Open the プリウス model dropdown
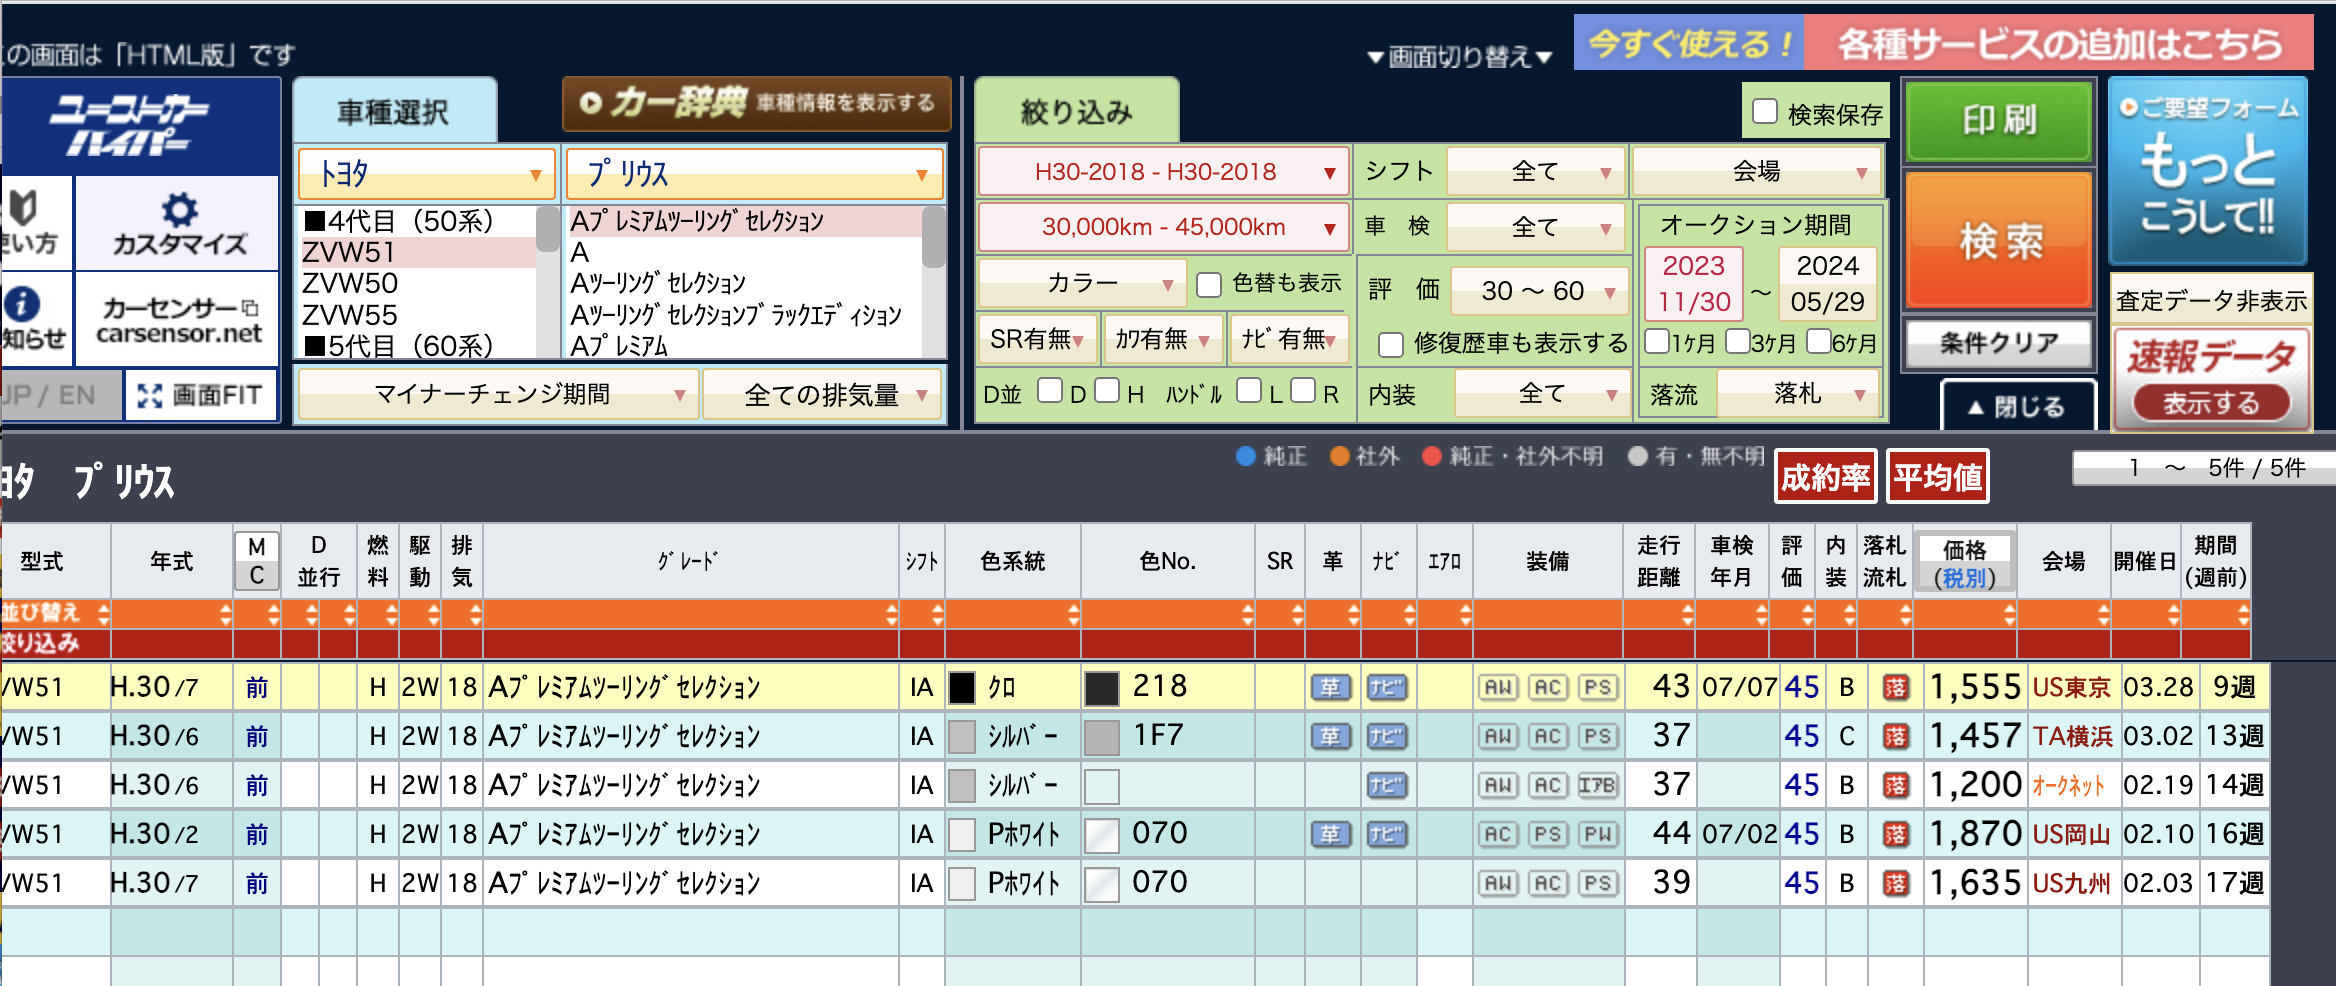The image size is (2336, 986). pos(755,174)
